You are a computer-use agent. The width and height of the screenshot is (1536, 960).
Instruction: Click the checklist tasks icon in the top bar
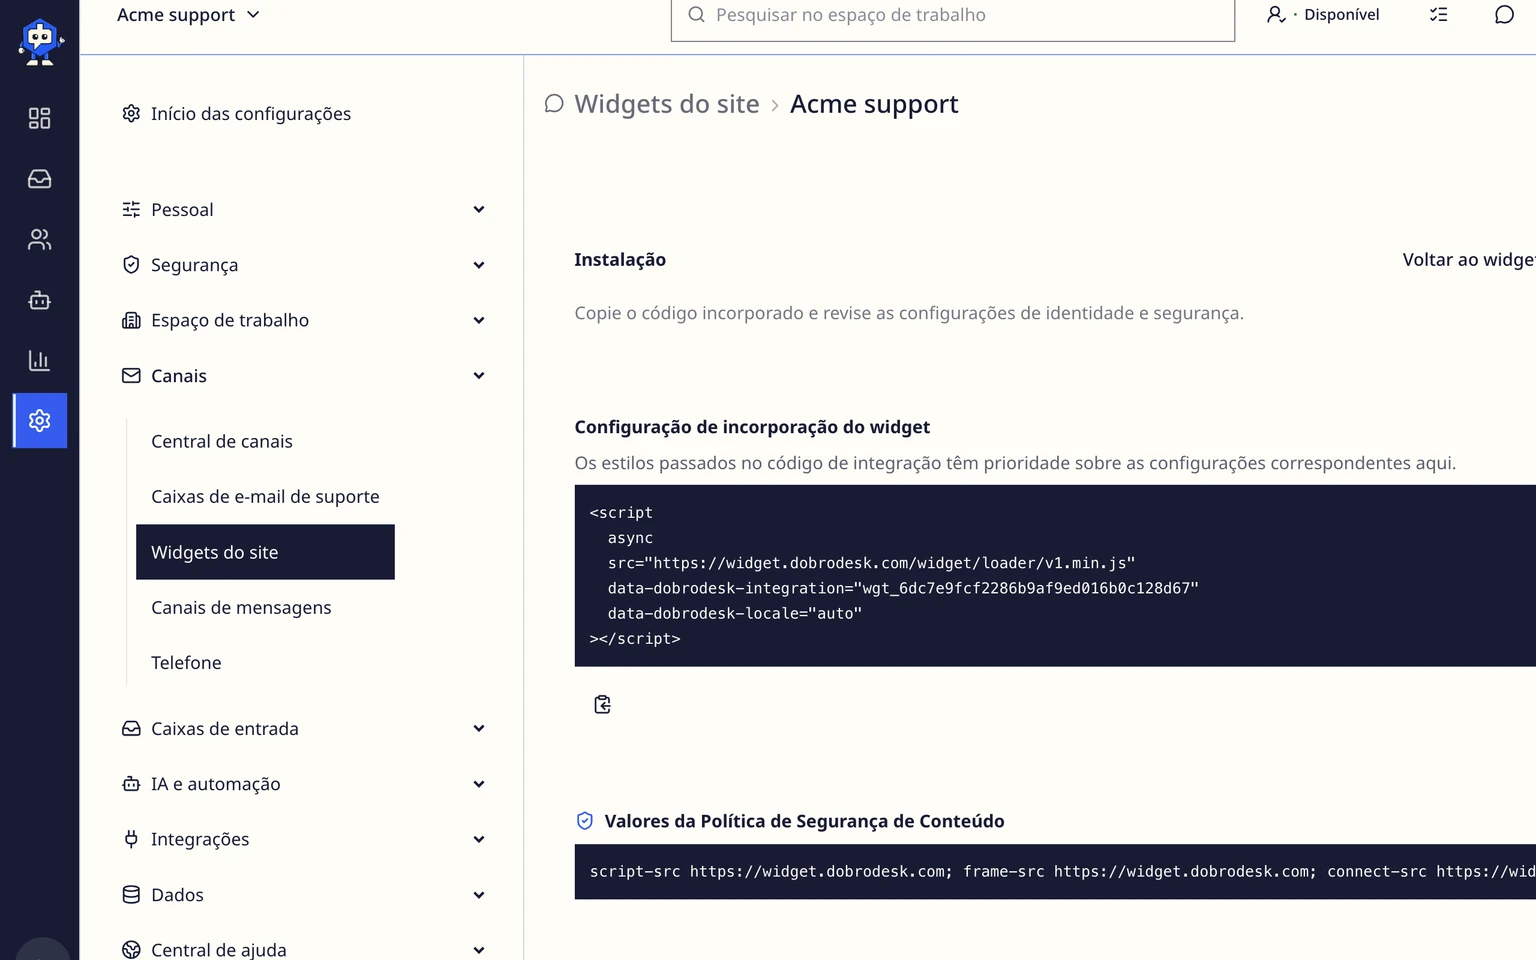tap(1438, 14)
